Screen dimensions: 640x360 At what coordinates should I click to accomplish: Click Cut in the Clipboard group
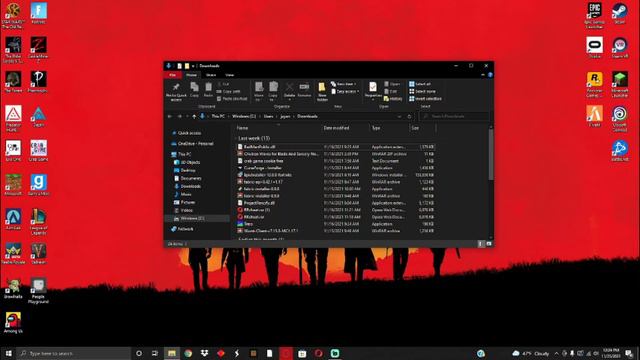point(223,84)
